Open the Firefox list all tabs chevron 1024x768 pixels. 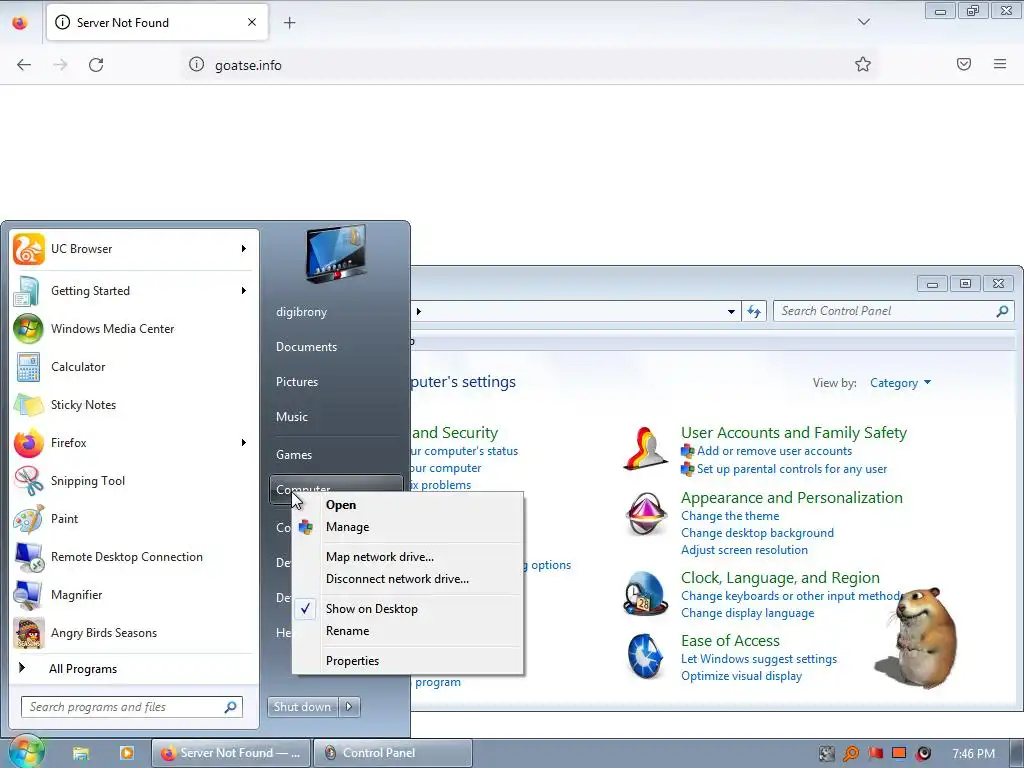click(x=863, y=22)
